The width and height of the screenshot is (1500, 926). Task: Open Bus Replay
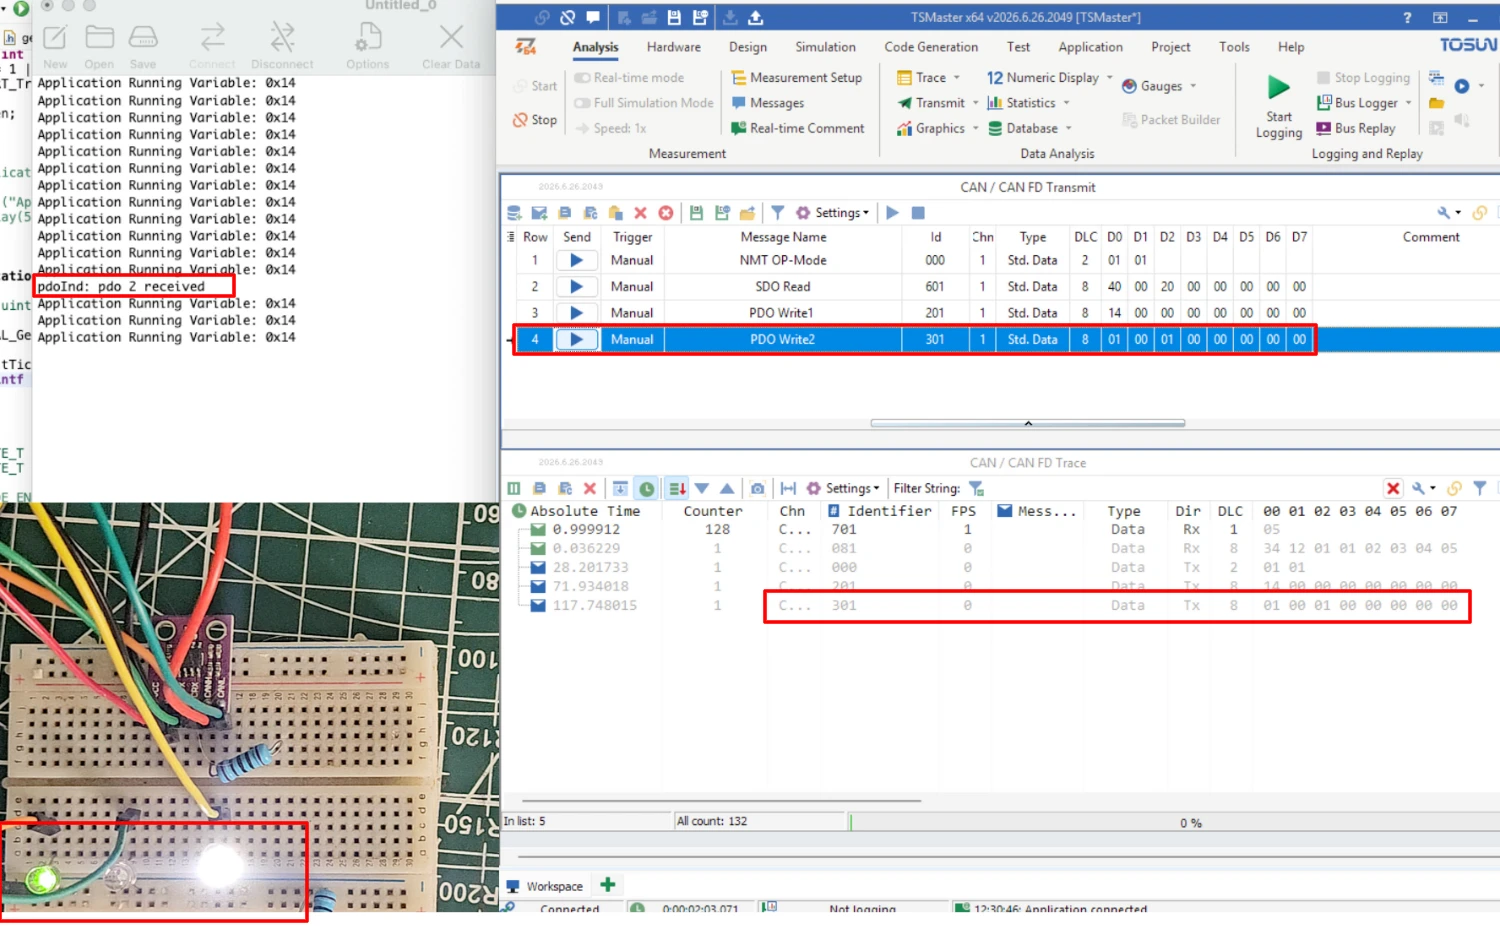coord(1355,128)
